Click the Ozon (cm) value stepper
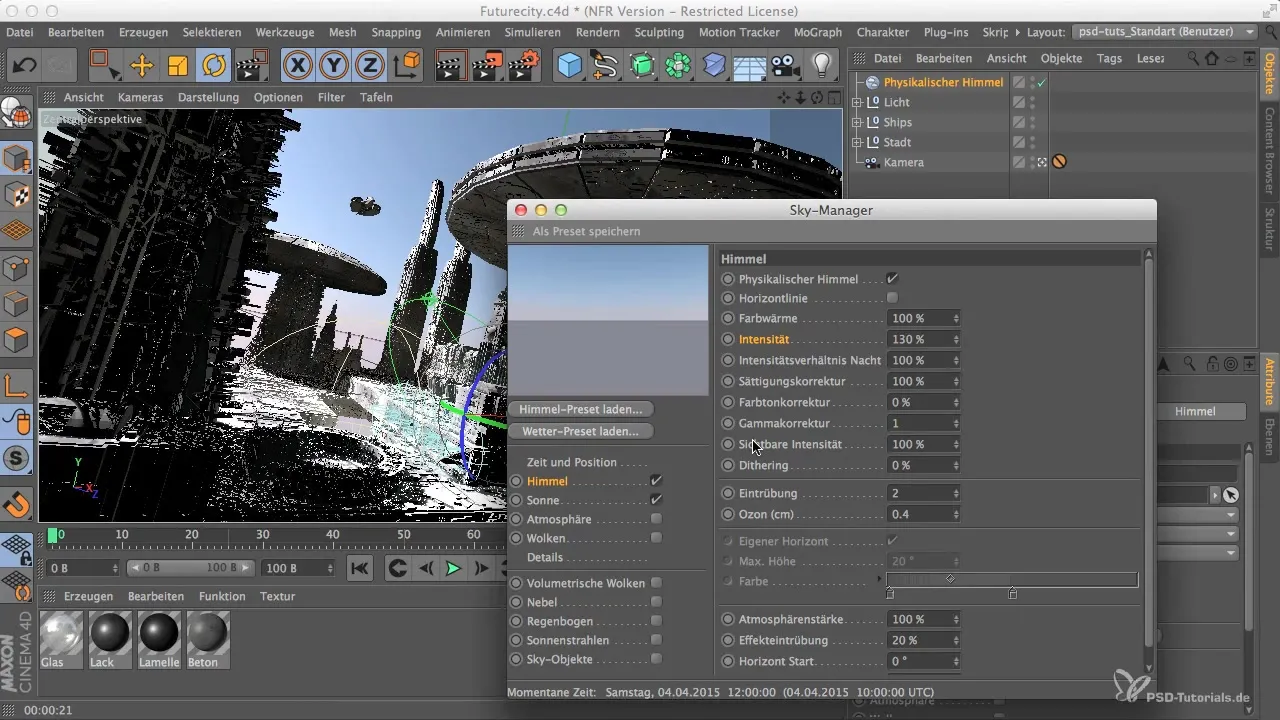The height and width of the screenshot is (720, 1280). click(956, 514)
